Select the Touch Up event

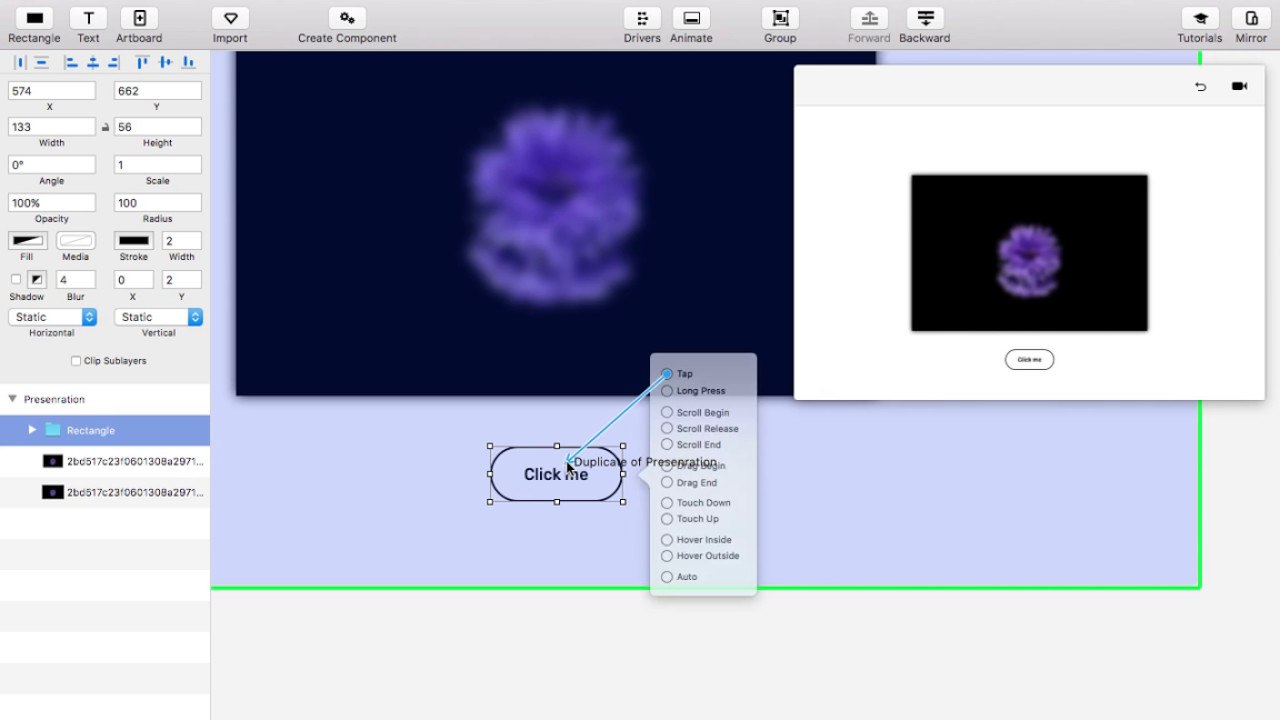click(667, 519)
